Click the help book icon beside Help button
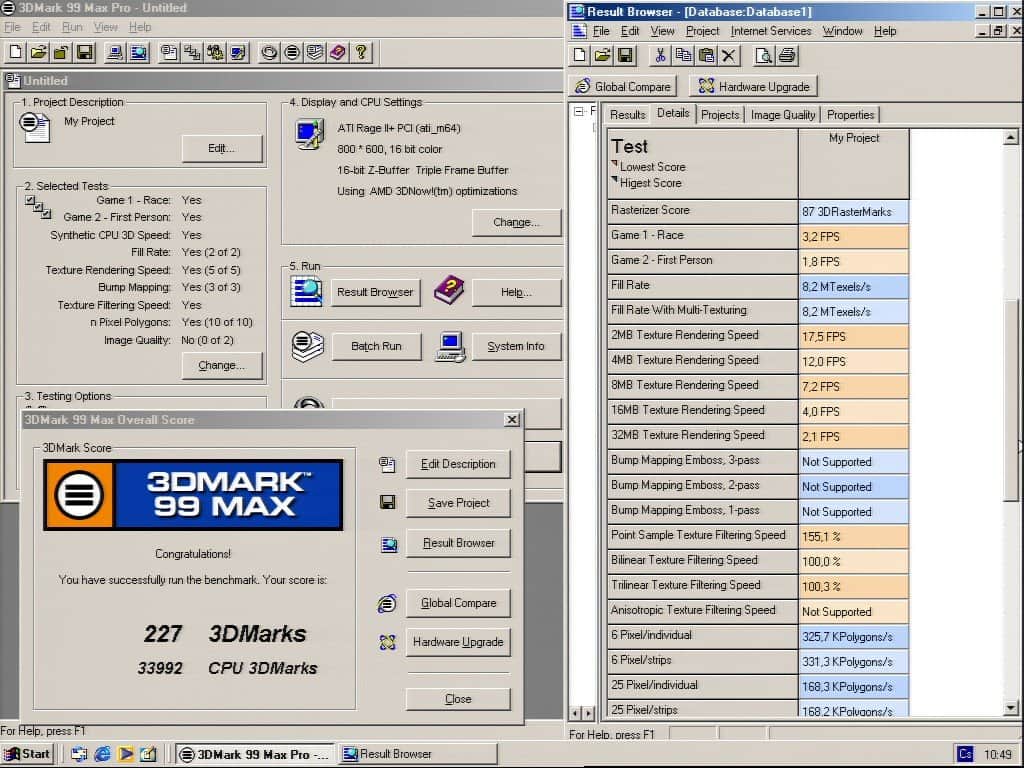 click(x=448, y=291)
